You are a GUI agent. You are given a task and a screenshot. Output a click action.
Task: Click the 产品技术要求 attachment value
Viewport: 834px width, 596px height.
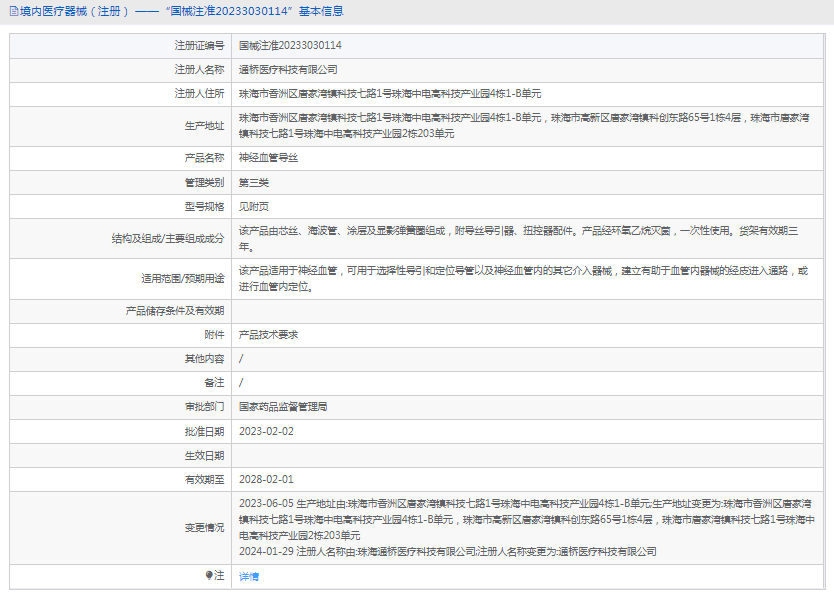tap(269, 335)
